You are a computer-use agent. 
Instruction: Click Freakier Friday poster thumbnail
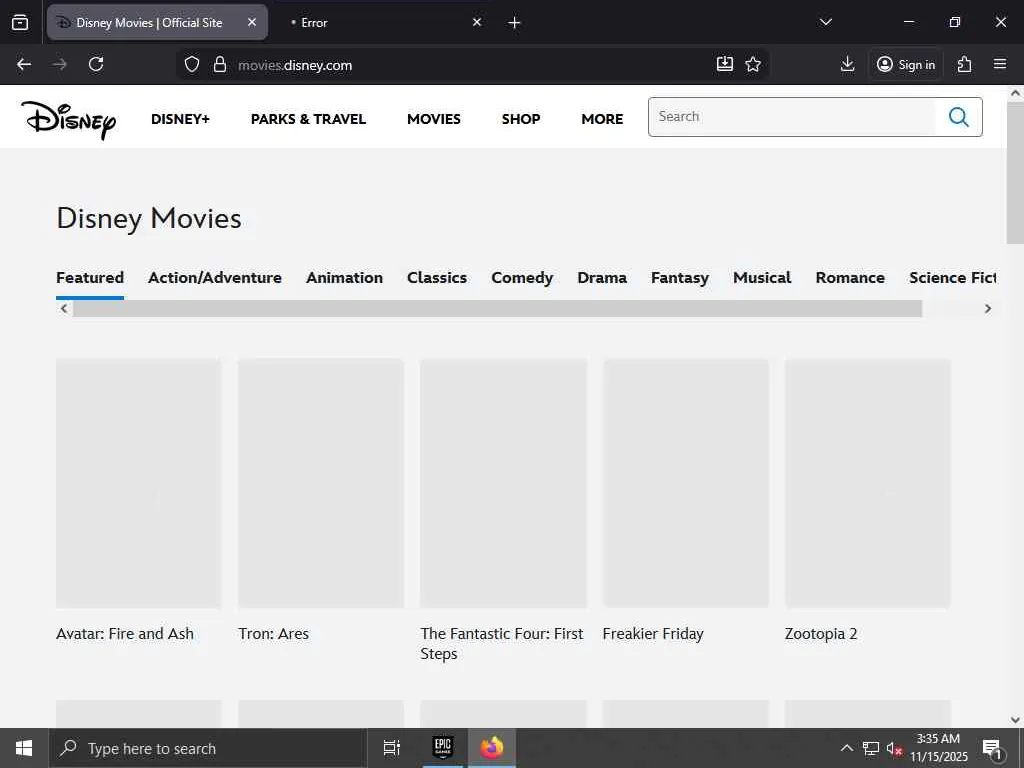click(686, 483)
